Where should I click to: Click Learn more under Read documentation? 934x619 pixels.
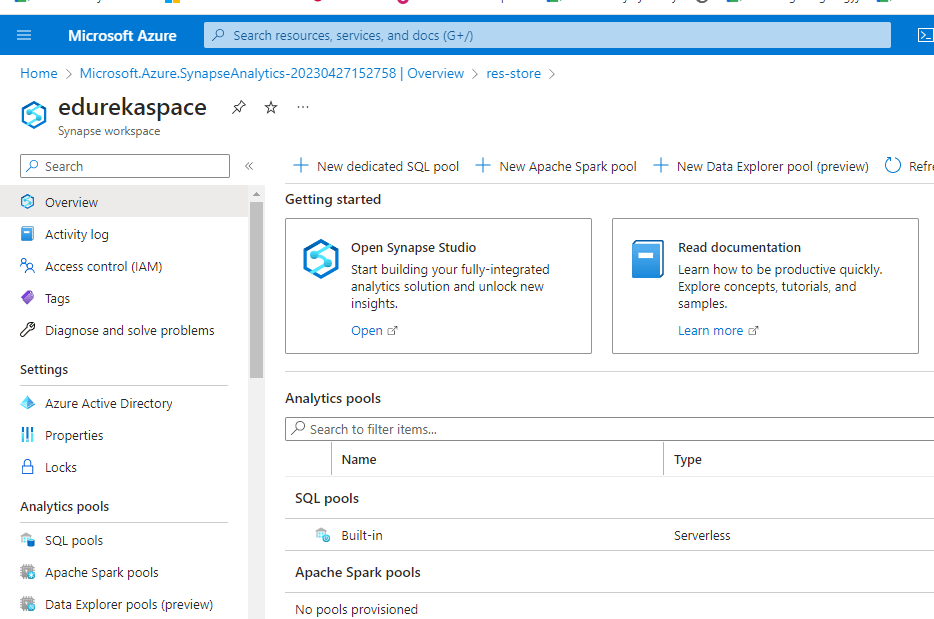(711, 330)
